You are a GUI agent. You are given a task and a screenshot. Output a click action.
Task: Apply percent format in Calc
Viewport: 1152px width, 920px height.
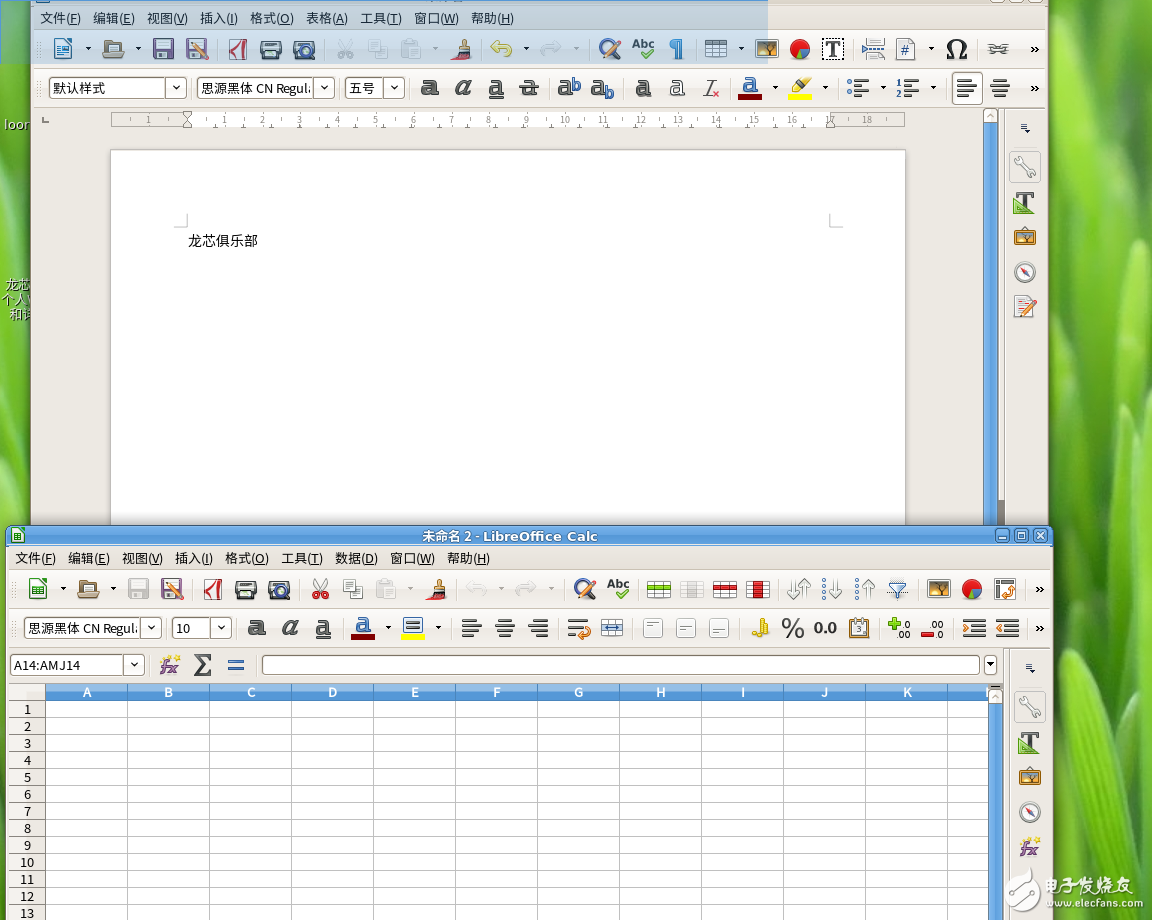[792, 628]
